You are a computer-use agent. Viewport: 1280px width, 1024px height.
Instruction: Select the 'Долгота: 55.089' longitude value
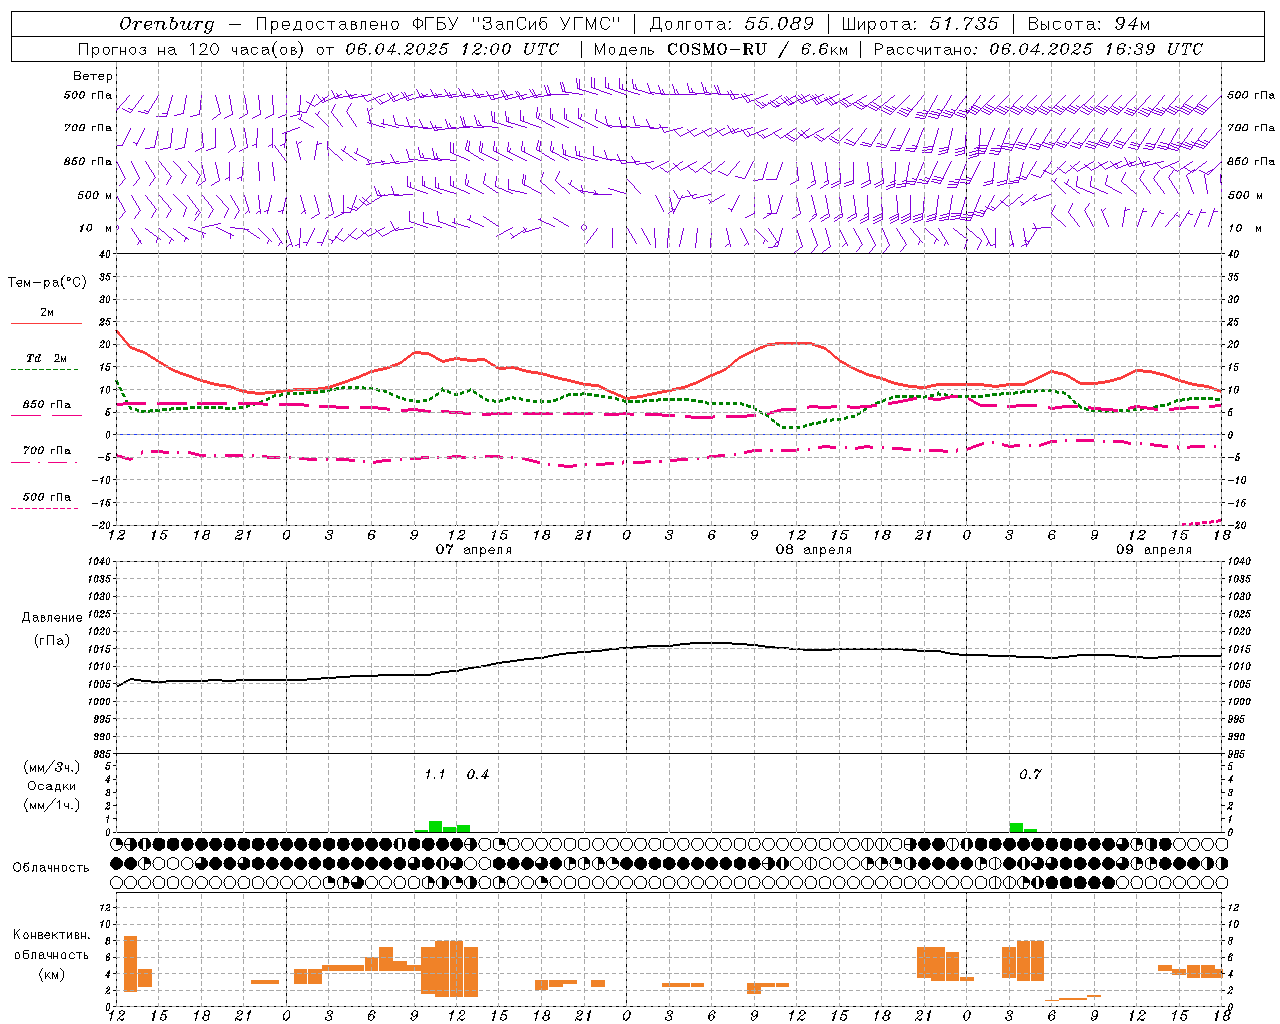point(732,24)
